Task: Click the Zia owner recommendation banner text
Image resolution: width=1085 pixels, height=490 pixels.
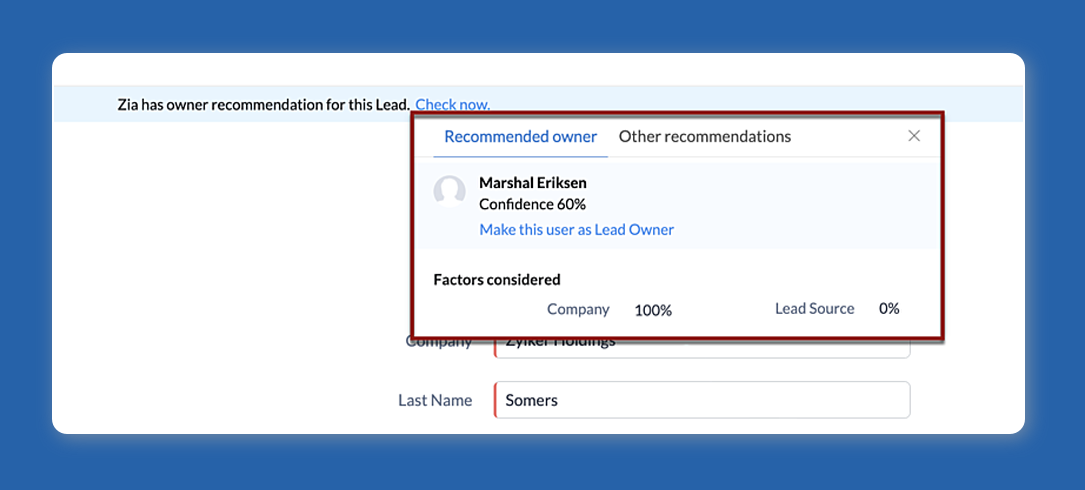Action: click(x=263, y=104)
